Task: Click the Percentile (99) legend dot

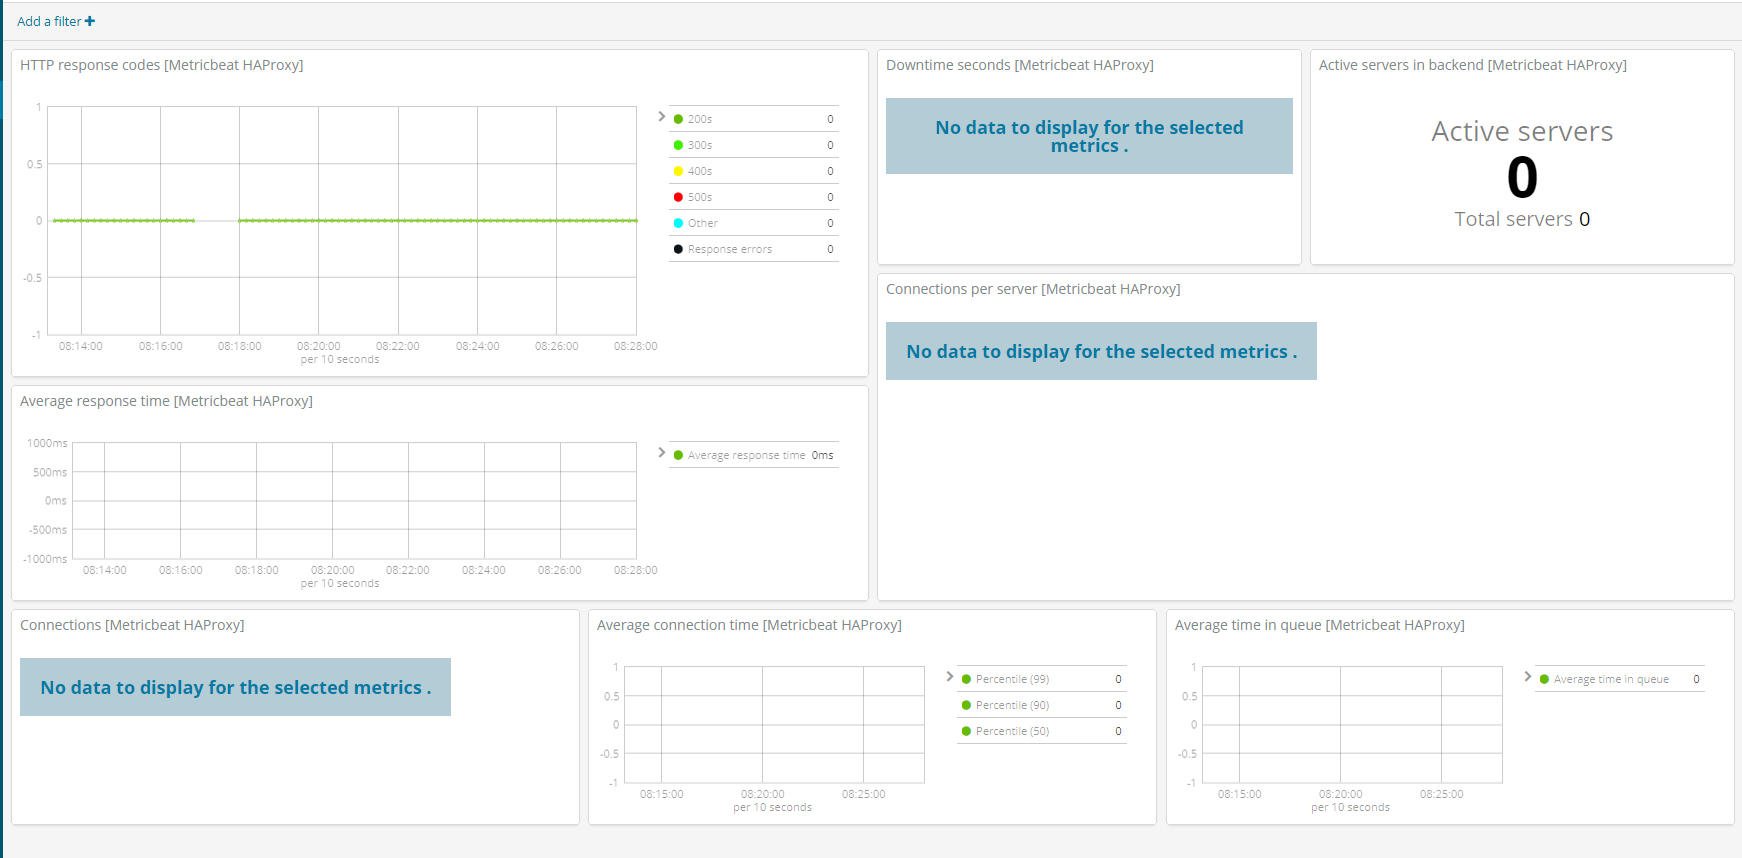Action: [x=966, y=679]
